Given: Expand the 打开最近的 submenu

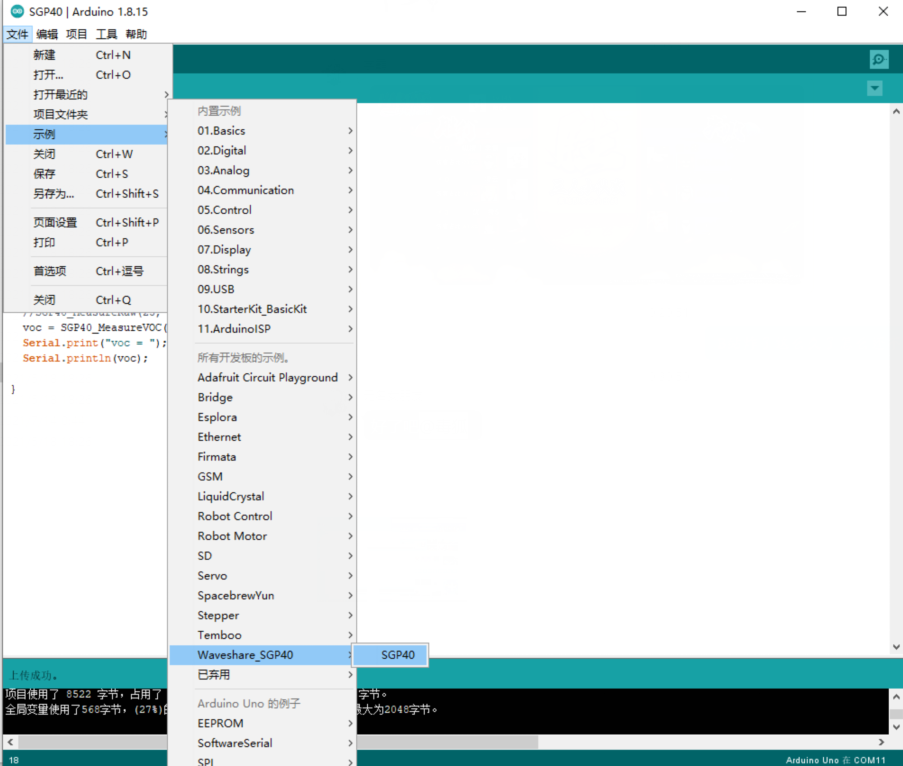Looking at the screenshot, I should [x=86, y=94].
